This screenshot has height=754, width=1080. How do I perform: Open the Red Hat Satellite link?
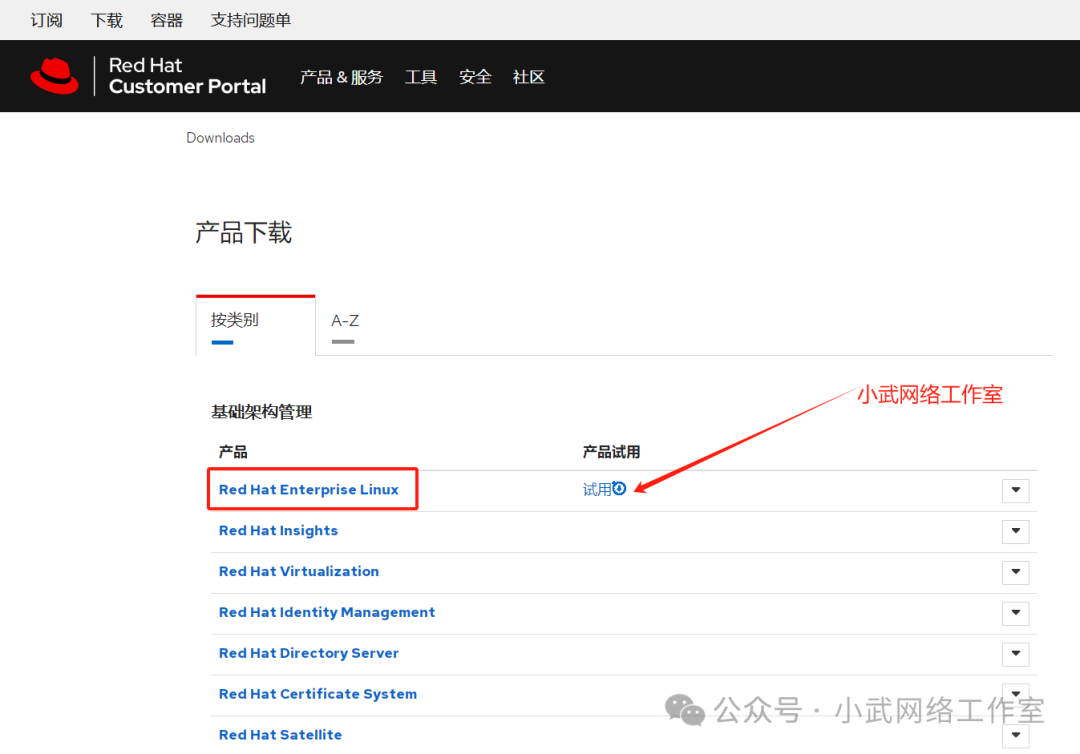click(280, 735)
